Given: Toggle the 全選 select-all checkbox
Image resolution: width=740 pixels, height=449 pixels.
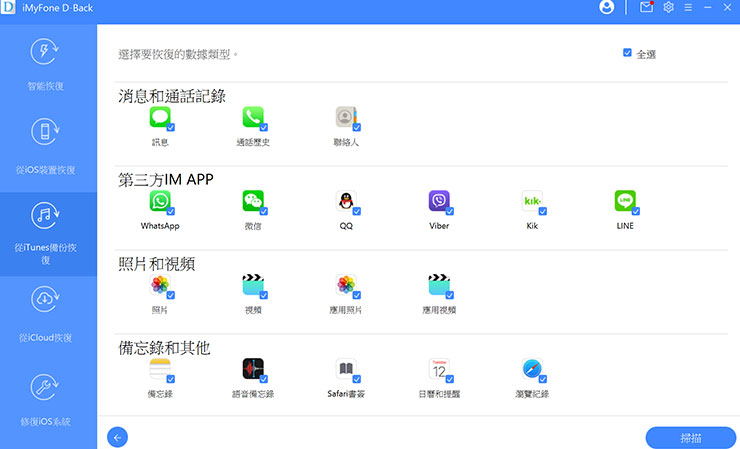Looking at the screenshot, I should pos(627,52).
